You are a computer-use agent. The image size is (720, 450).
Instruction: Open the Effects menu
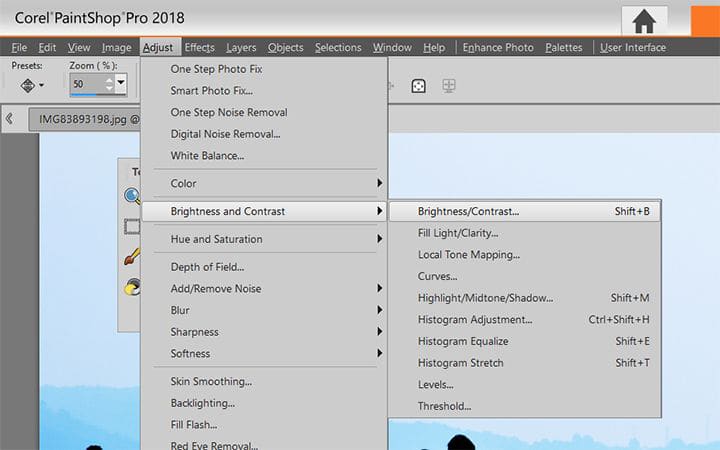199,47
